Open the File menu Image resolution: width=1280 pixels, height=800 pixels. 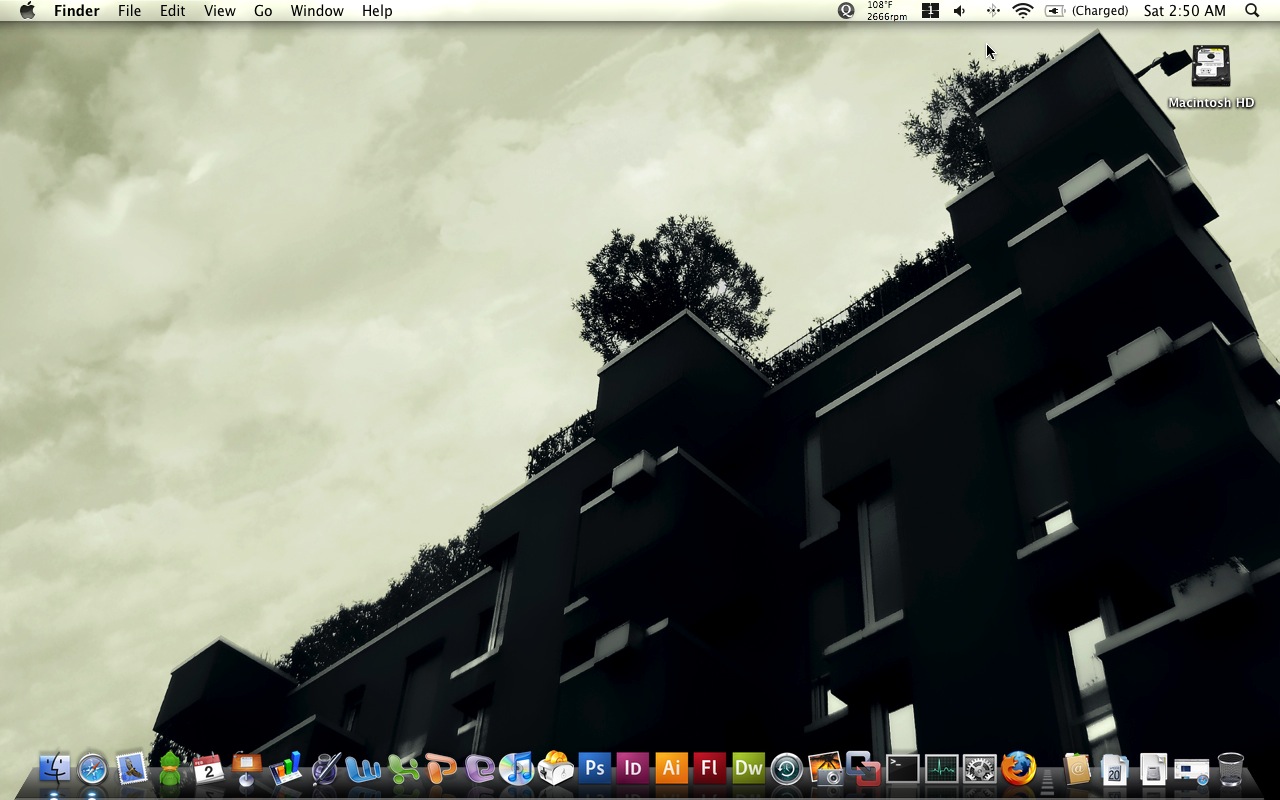129,11
